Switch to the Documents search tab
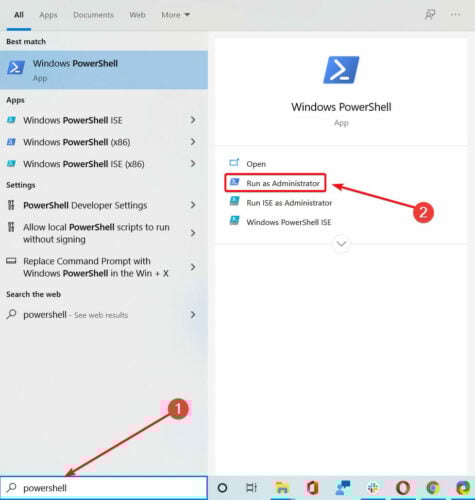The image size is (475, 500). 93,15
